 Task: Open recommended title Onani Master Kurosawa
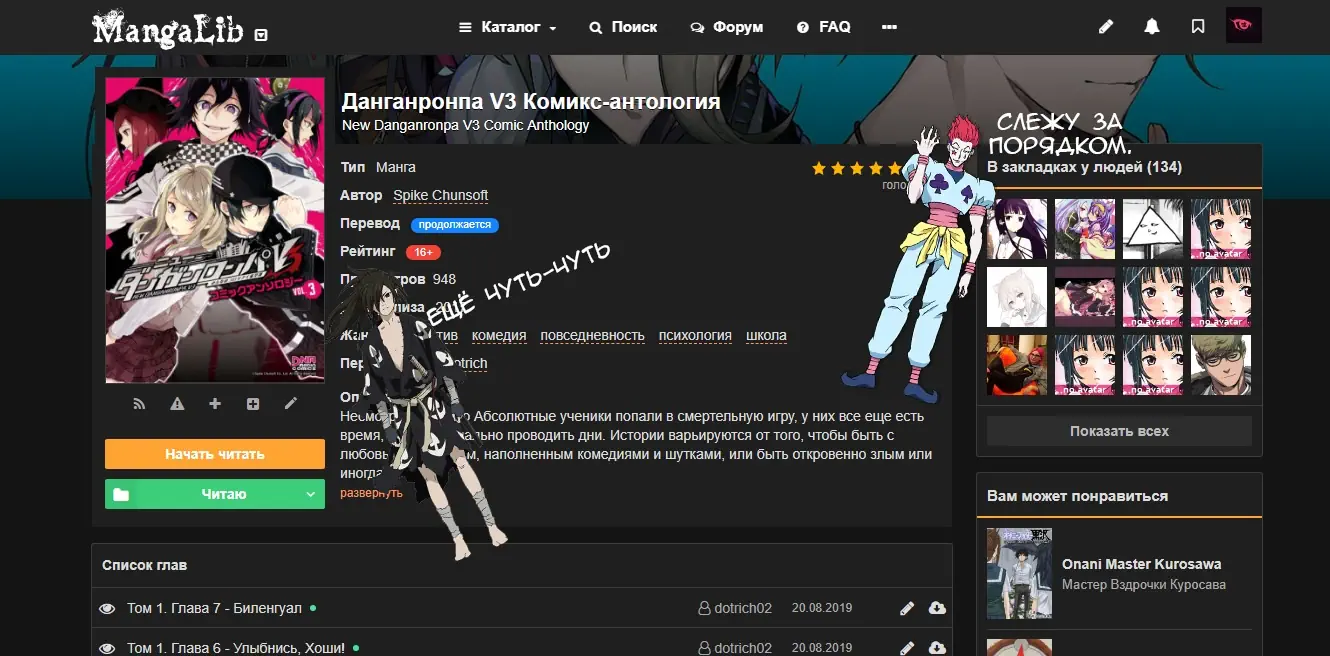(1141, 564)
